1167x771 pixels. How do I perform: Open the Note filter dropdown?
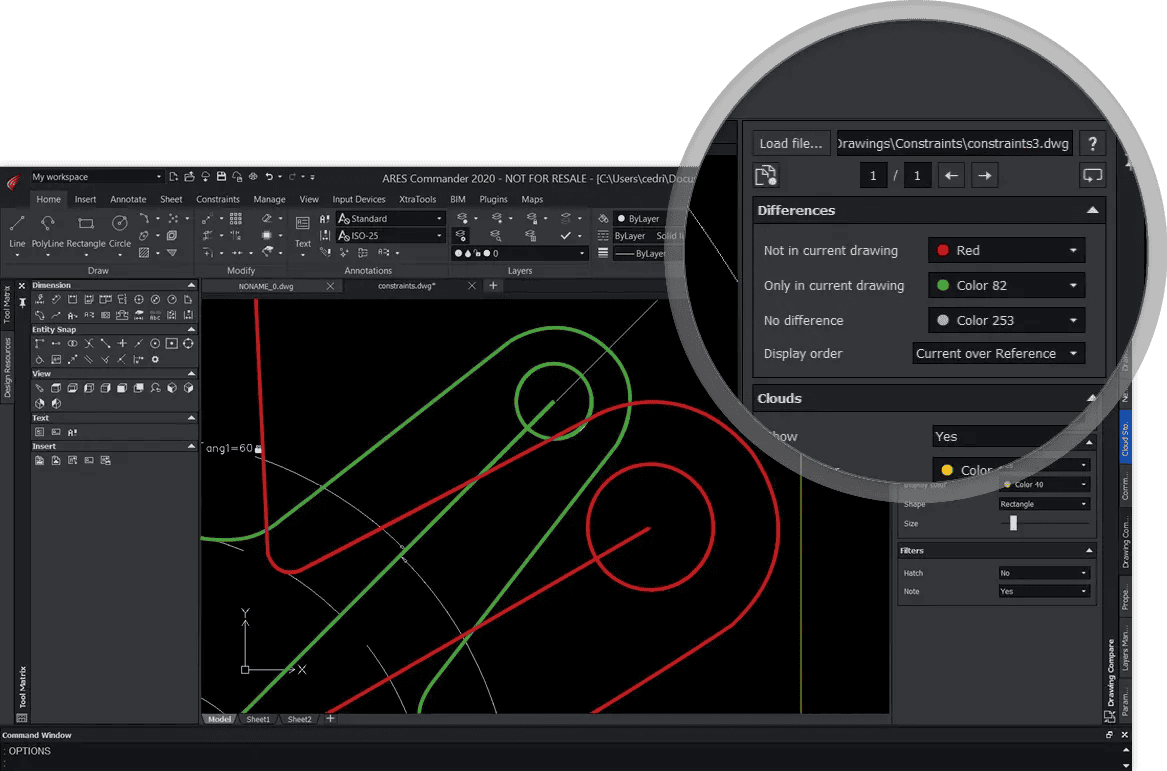coord(1044,591)
